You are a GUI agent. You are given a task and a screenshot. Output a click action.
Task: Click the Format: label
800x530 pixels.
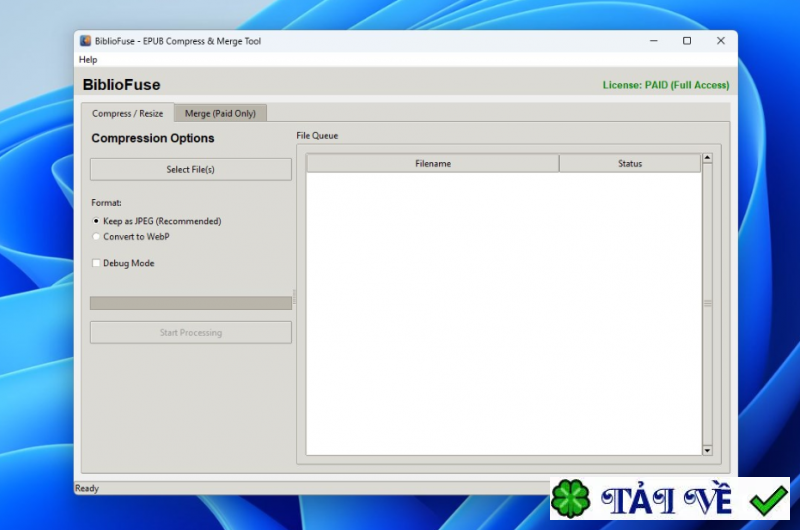click(x=106, y=203)
